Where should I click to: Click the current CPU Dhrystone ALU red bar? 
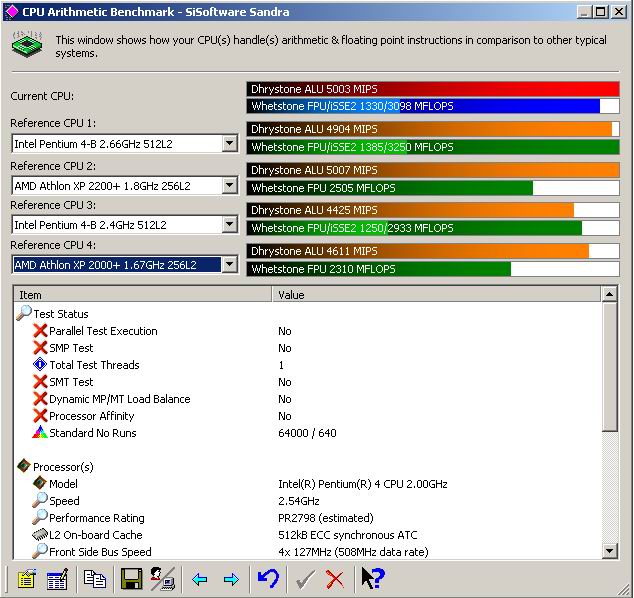pyautogui.click(x=430, y=89)
